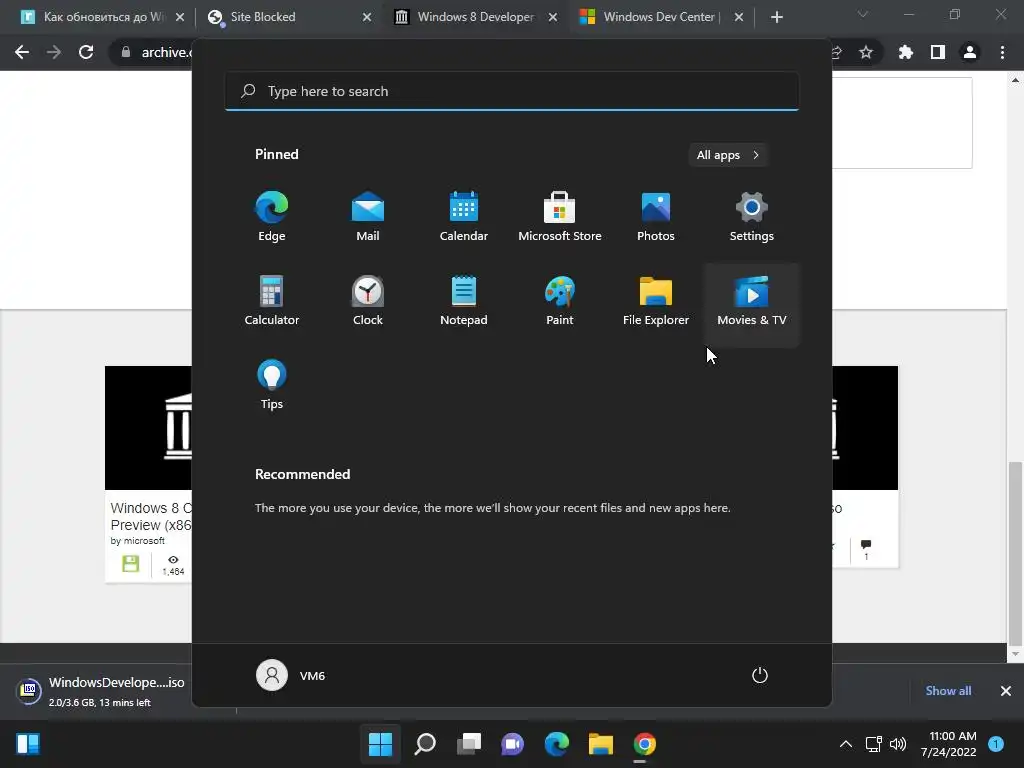The image size is (1024, 768).
Task: Open taskbar Search
Action: pos(424,744)
